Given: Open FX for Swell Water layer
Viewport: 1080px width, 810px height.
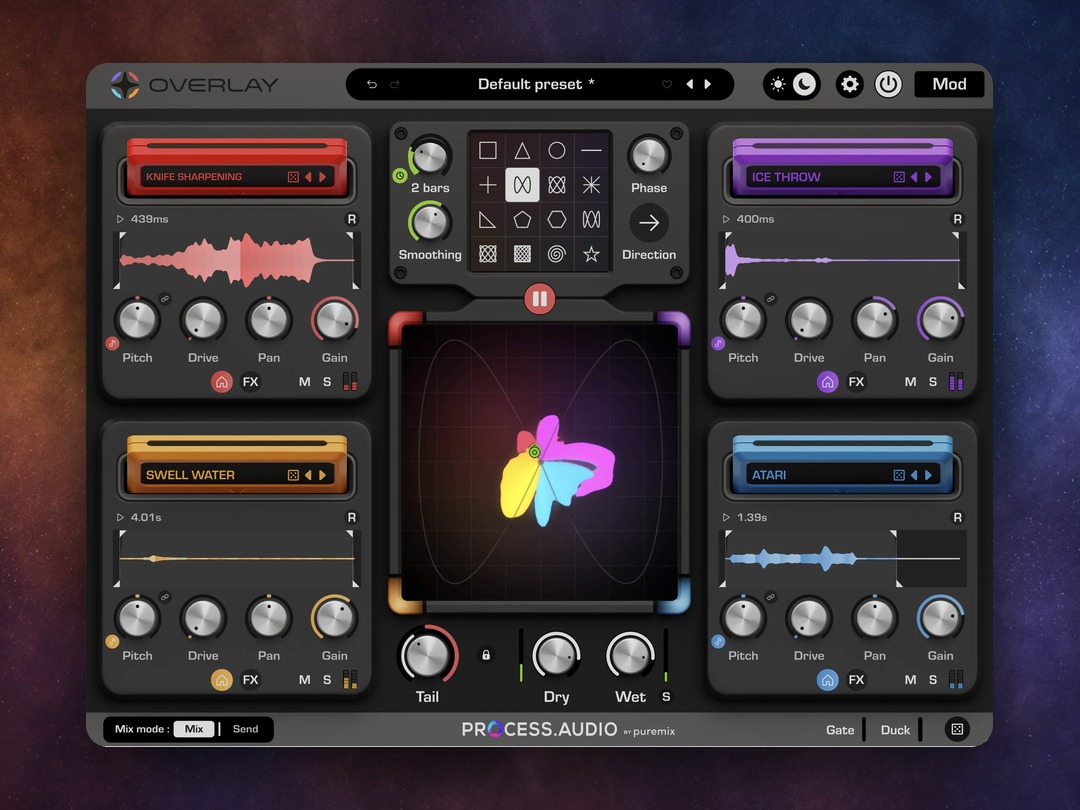Looking at the screenshot, I should point(251,680).
